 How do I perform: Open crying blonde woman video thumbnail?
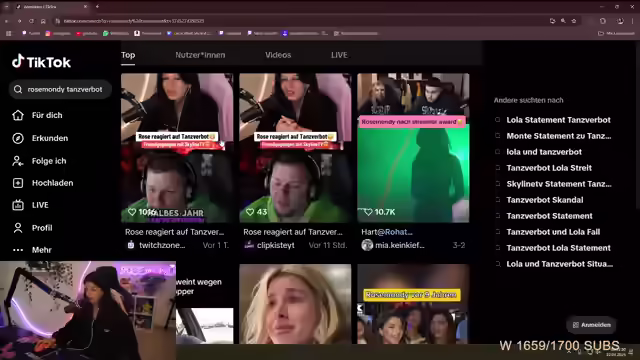point(295,304)
